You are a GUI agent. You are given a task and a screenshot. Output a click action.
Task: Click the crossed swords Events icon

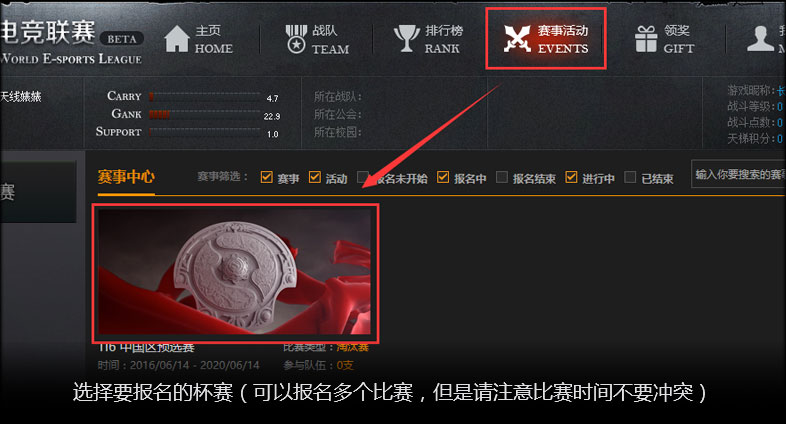click(517, 39)
